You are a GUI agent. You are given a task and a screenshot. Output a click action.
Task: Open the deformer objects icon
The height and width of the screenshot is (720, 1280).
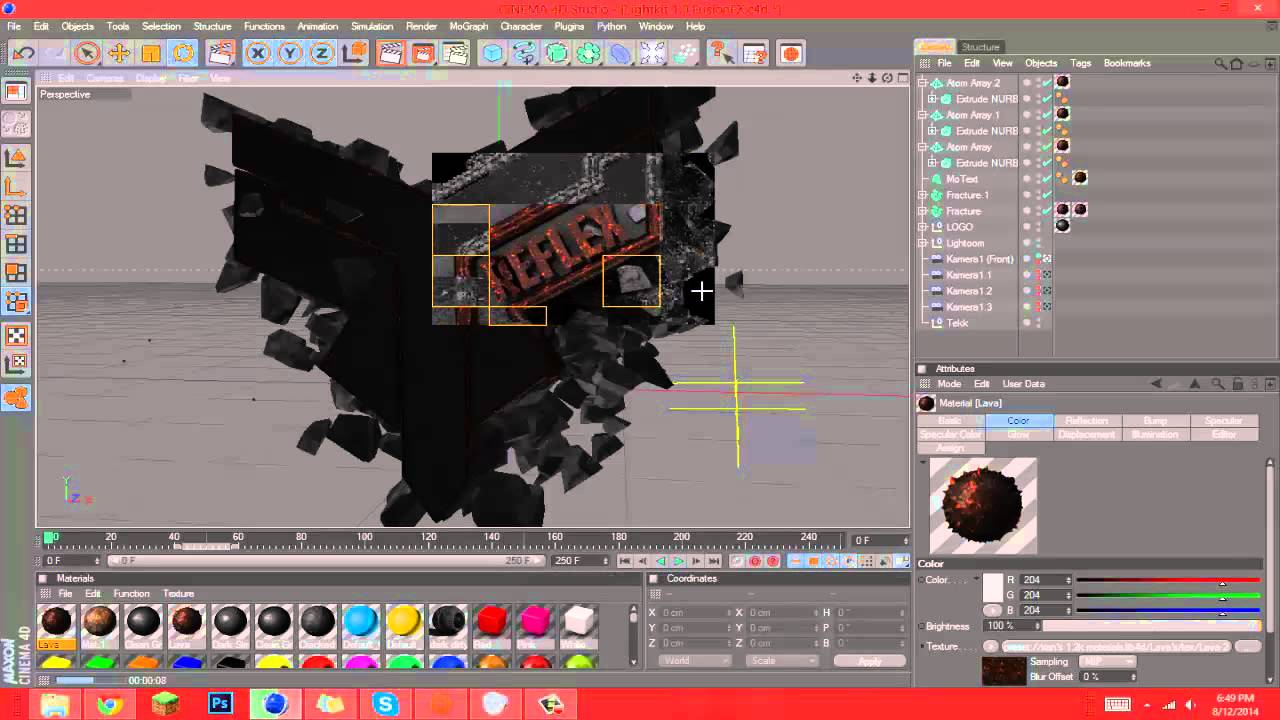click(x=620, y=53)
